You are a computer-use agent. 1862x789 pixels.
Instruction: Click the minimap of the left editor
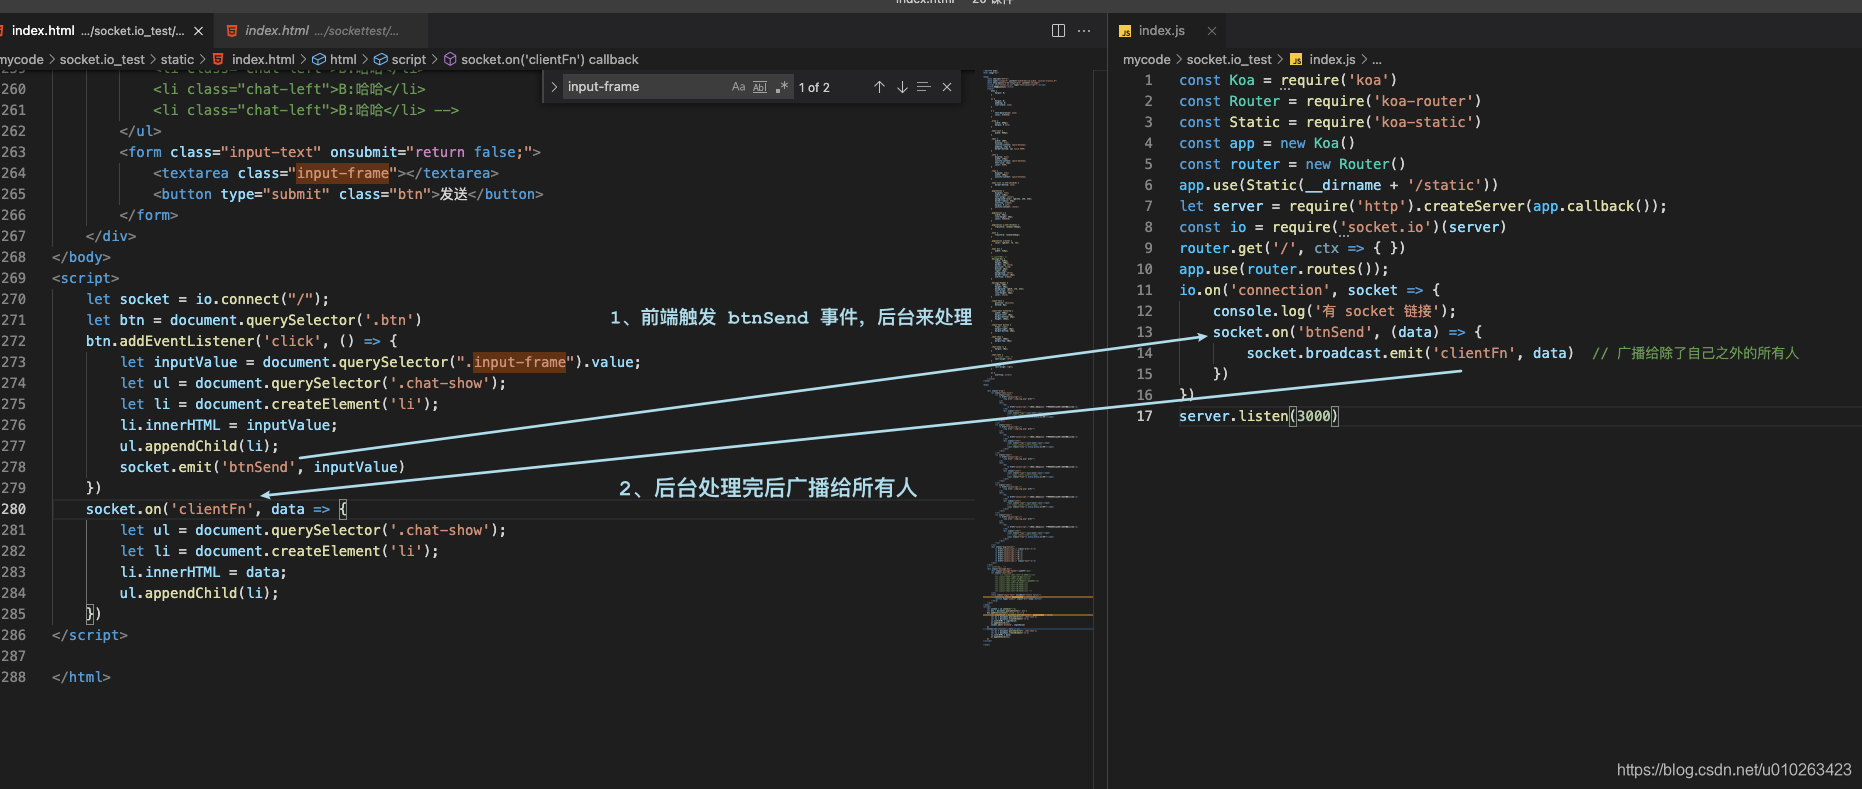(x=1037, y=358)
